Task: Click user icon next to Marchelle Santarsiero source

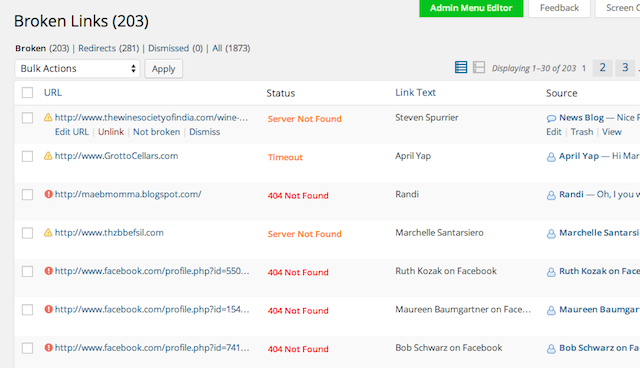Action: (551, 233)
